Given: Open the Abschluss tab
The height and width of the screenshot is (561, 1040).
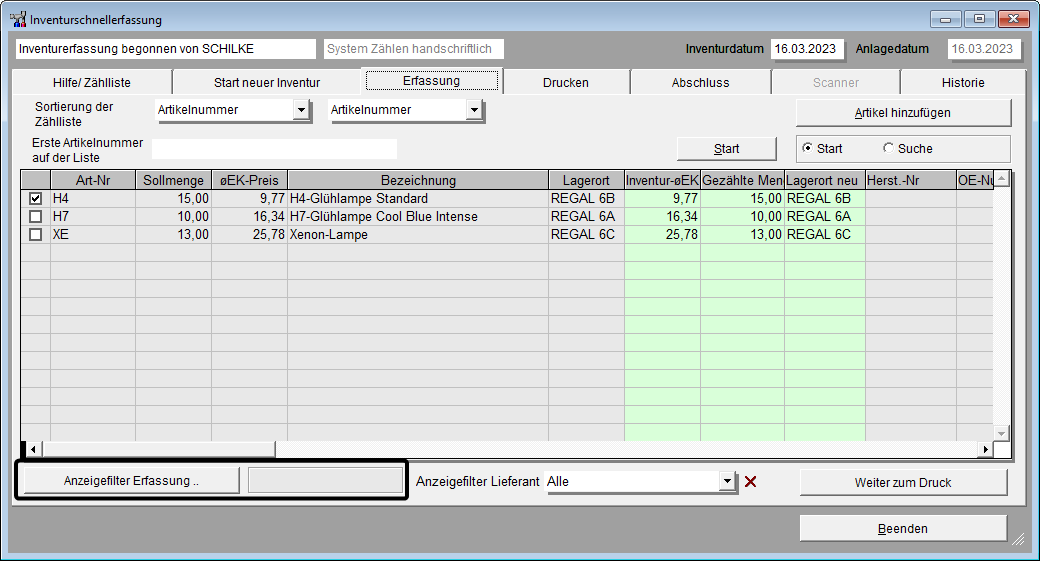Looking at the screenshot, I should pos(700,82).
